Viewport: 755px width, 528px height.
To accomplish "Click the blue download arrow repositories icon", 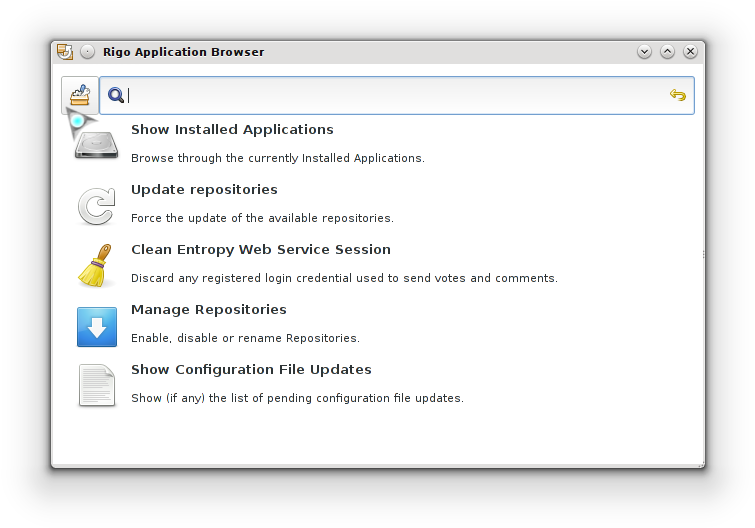I will (97, 327).
